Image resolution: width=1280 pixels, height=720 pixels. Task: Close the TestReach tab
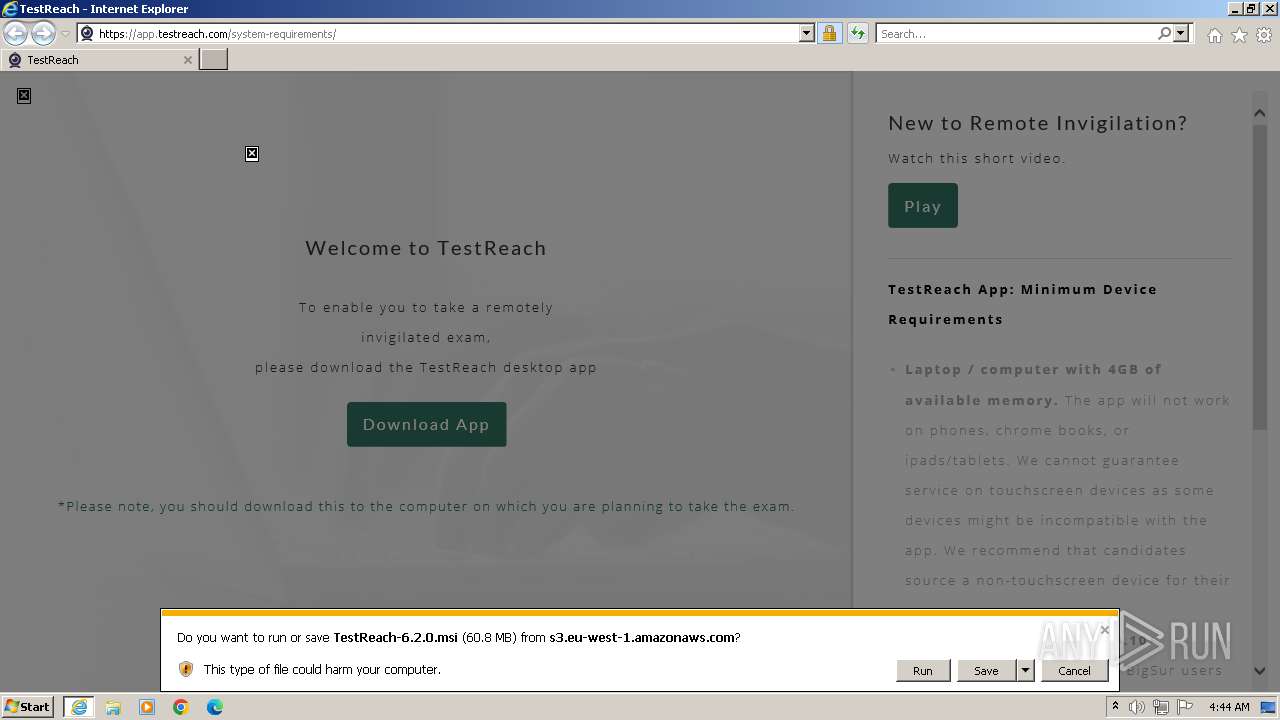tap(187, 60)
